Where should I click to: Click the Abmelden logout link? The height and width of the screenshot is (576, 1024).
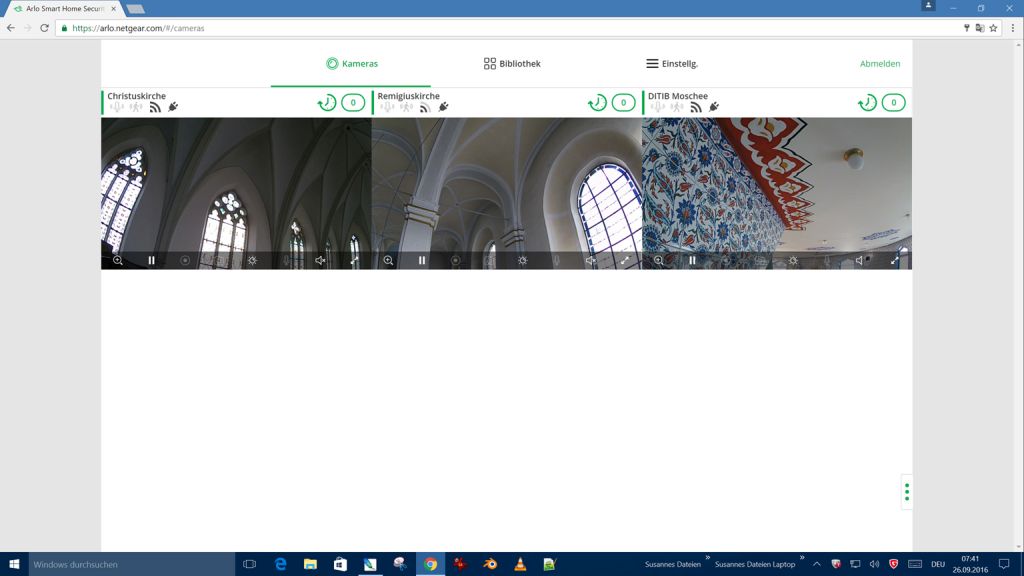point(880,64)
